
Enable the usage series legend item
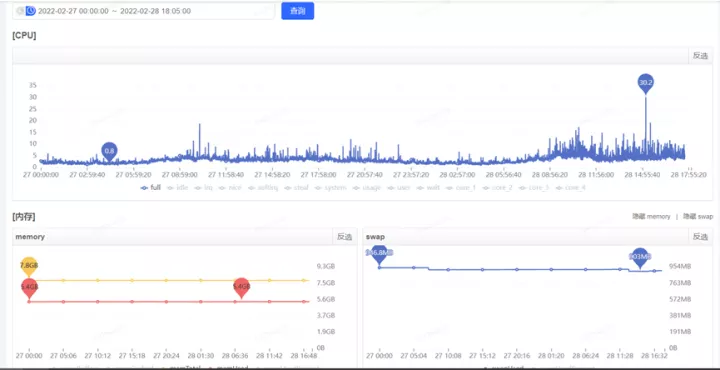pos(367,188)
